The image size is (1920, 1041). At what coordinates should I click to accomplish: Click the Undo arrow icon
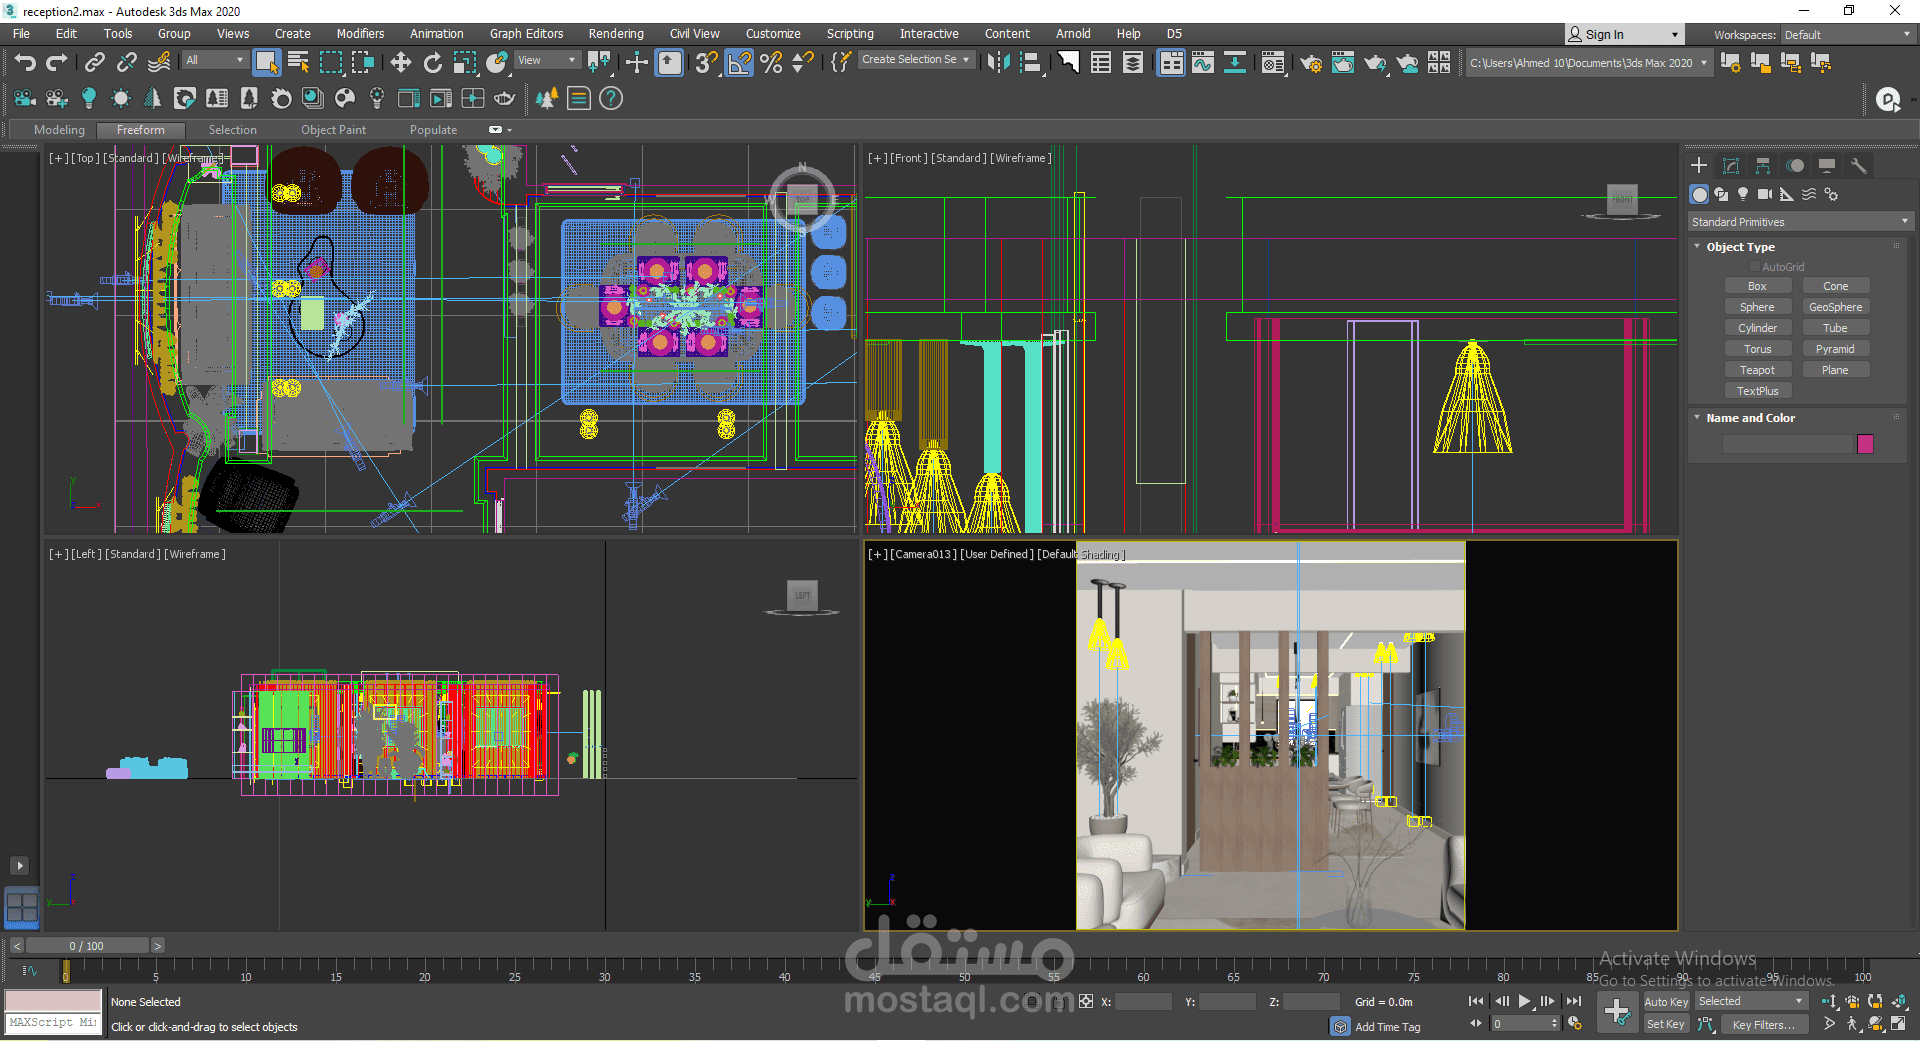tap(25, 63)
